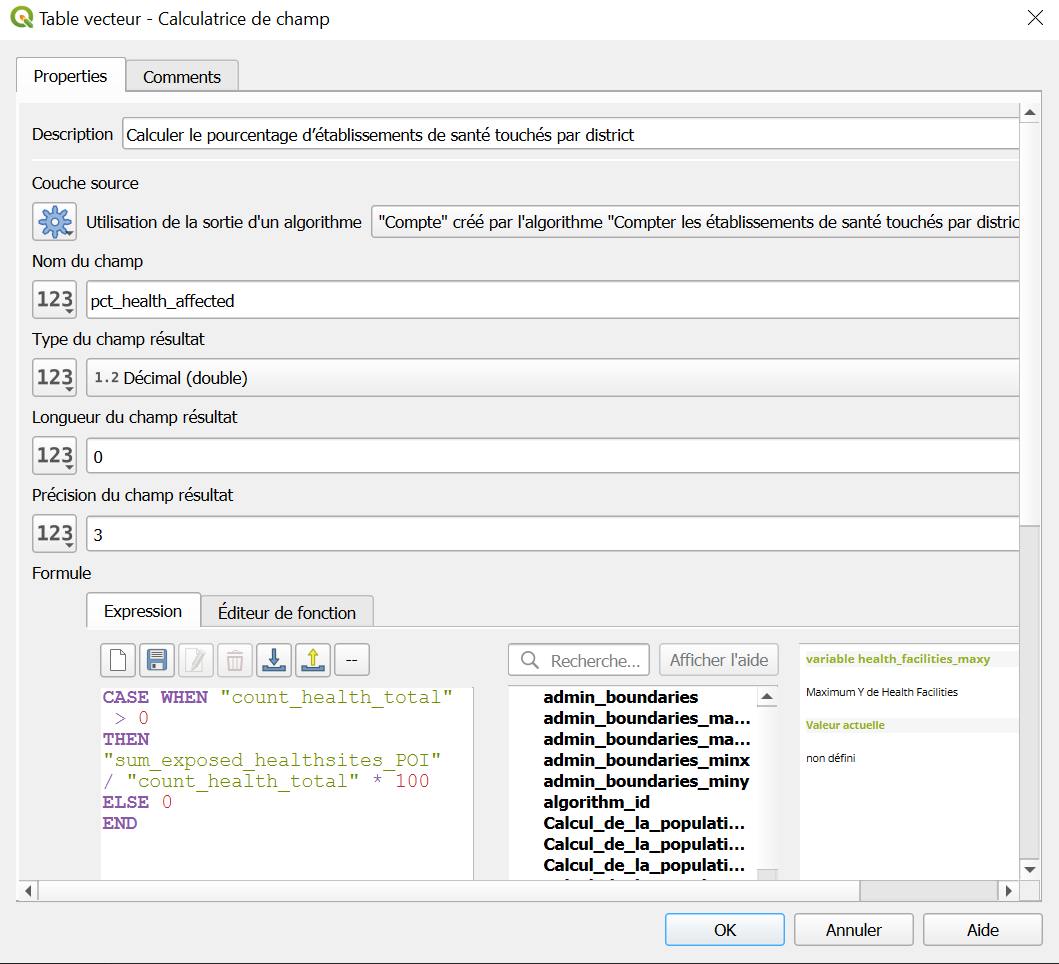Viewport: 1059px width, 964px height.
Task: Click the dialog's vertical scrollbar up arrow
Action: click(1029, 113)
